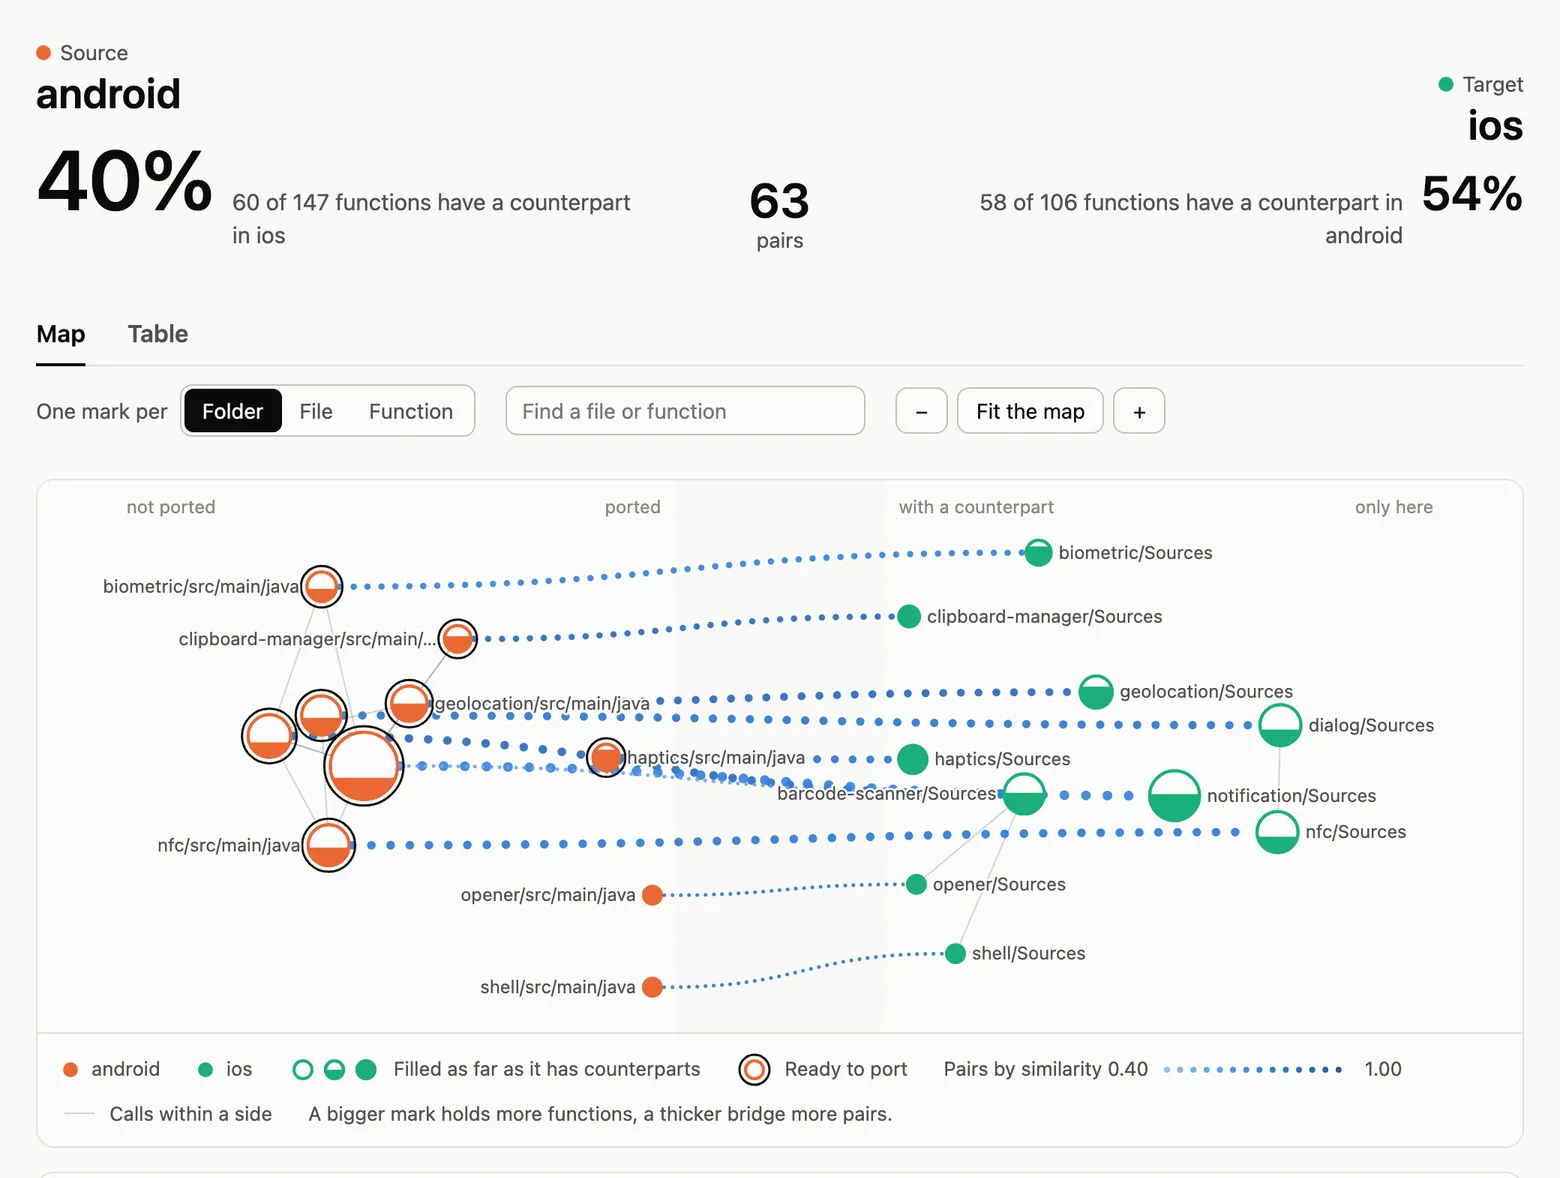Screen dimensions: 1560x1178
Task: Select the clipboard-manager/Sources ios node
Action: point(909,617)
